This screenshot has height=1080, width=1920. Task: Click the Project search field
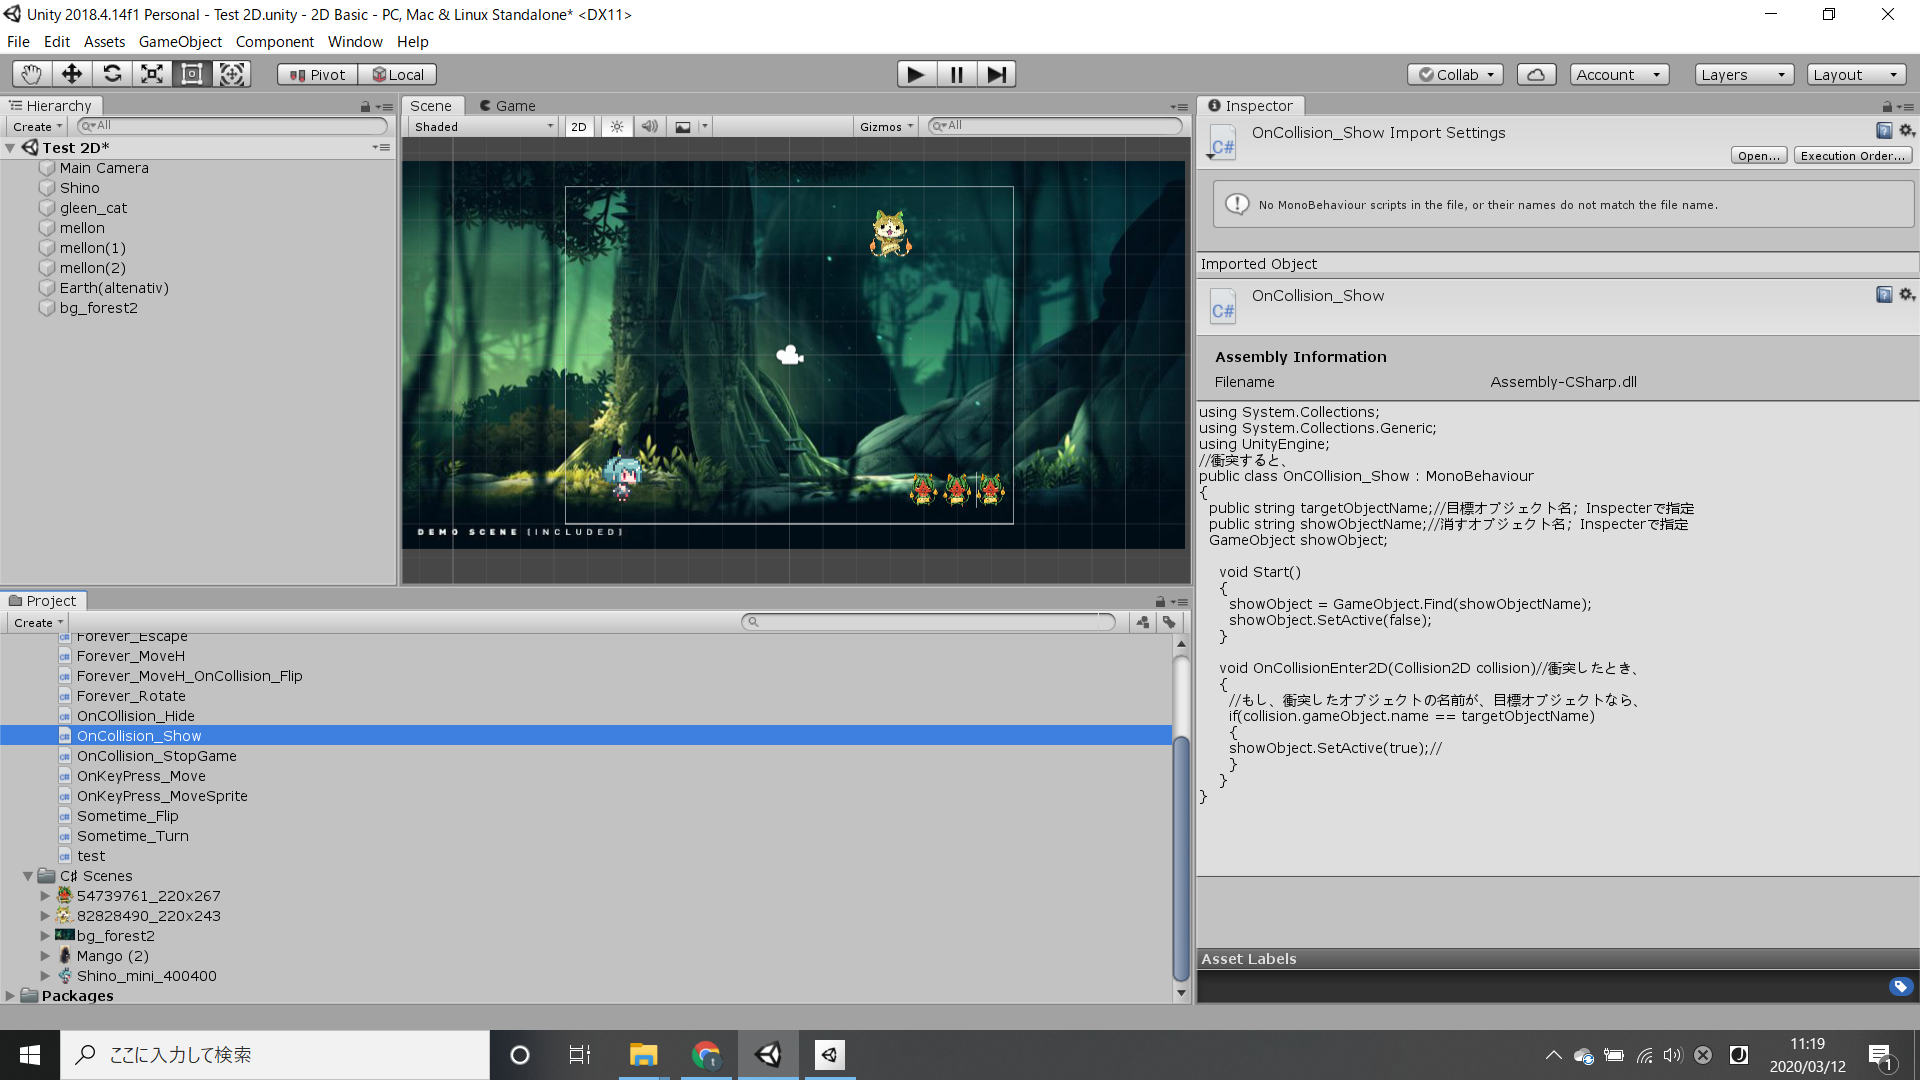[x=930, y=622]
